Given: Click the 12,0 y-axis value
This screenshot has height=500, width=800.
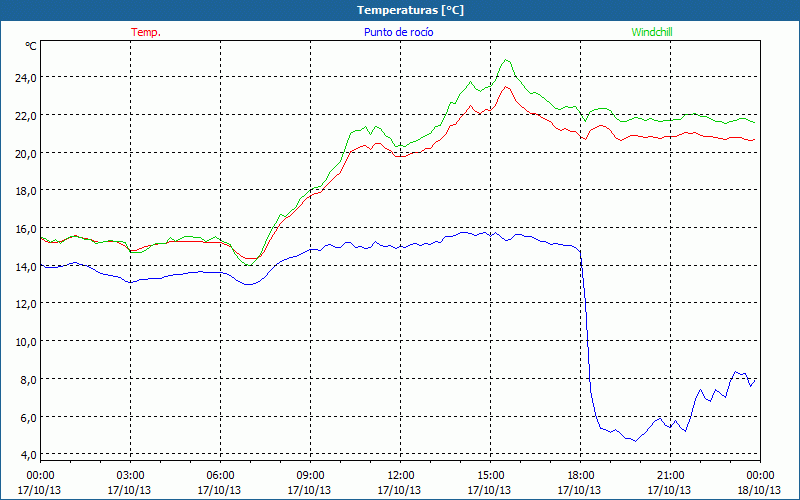Looking at the screenshot, I should (26, 305).
